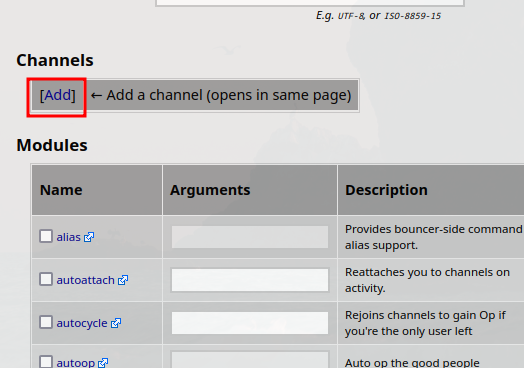Enable the alias module checkbox

click(46, 236)
